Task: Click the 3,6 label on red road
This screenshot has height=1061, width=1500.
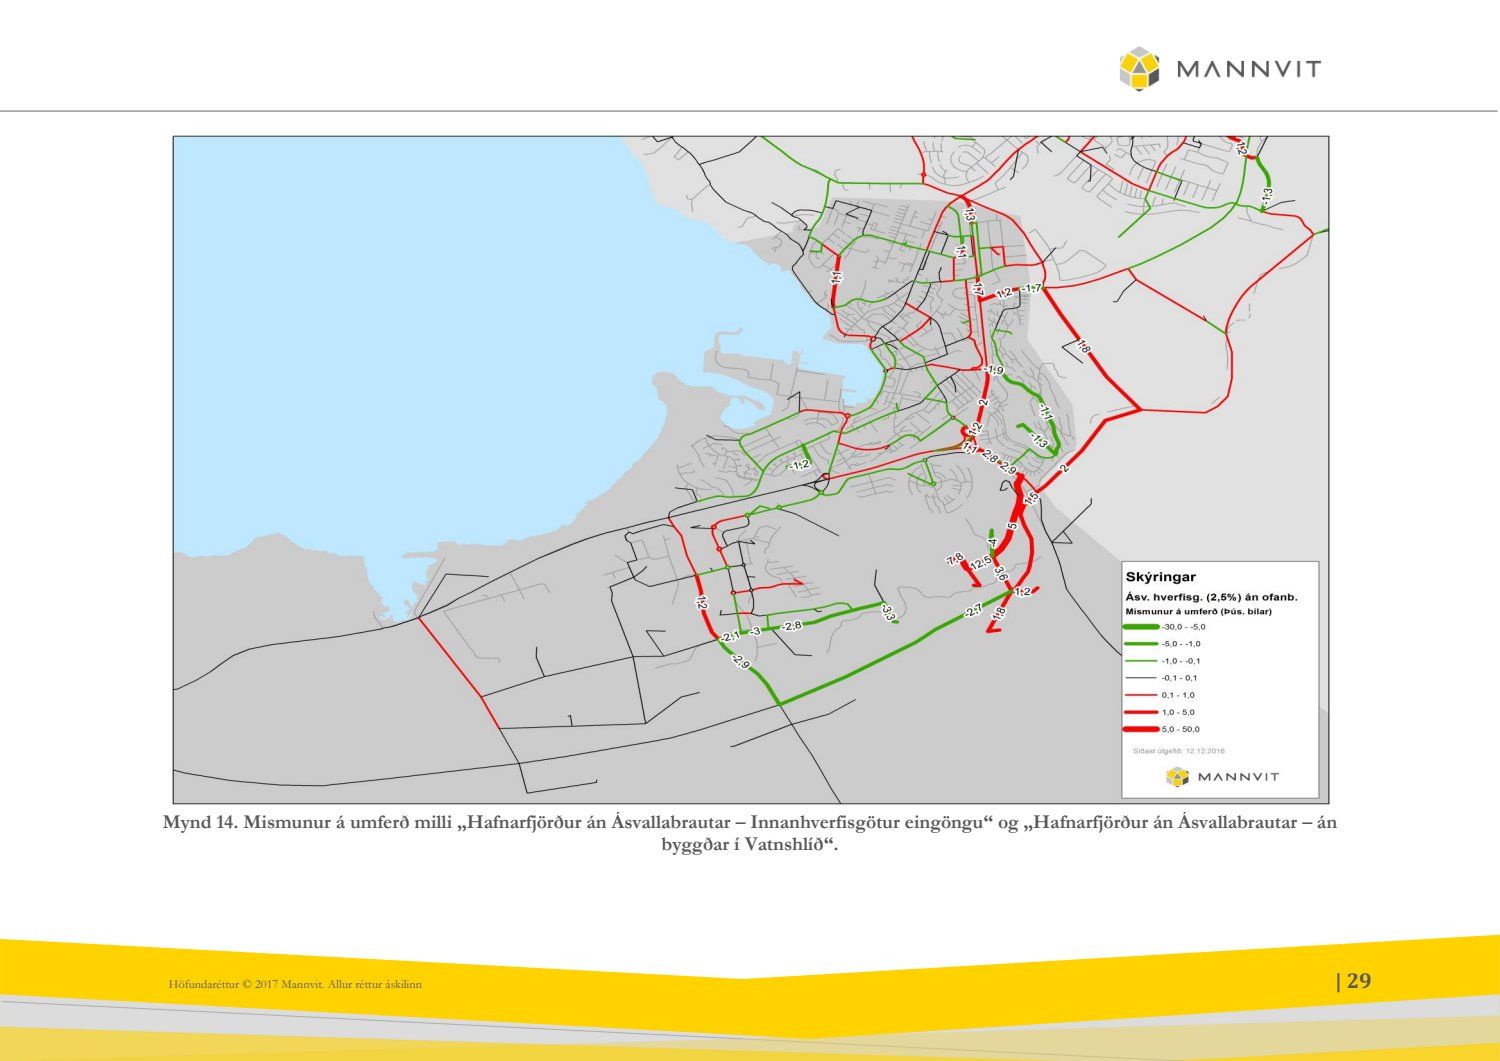Action: click(x=999, y=574)
